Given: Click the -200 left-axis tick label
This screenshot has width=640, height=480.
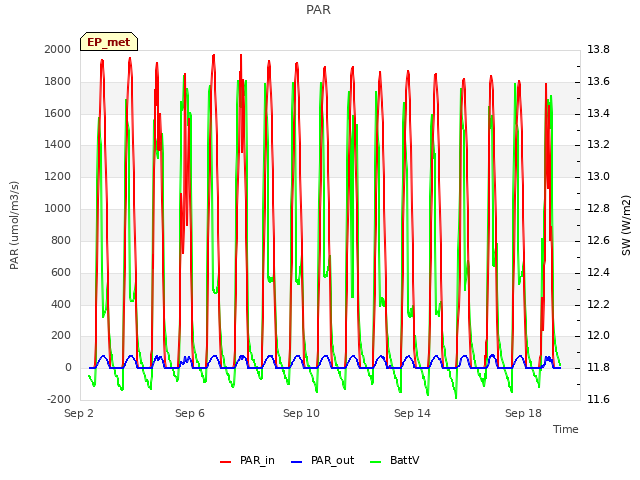Looking at the screenshot, I should pyautogui.click(x=59, y=399).
